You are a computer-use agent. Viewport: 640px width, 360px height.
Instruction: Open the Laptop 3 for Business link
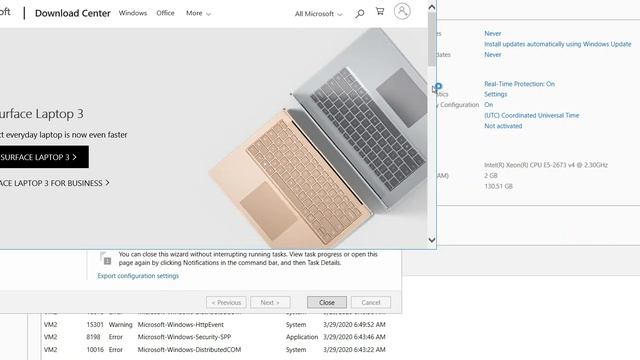click(54, 183)
